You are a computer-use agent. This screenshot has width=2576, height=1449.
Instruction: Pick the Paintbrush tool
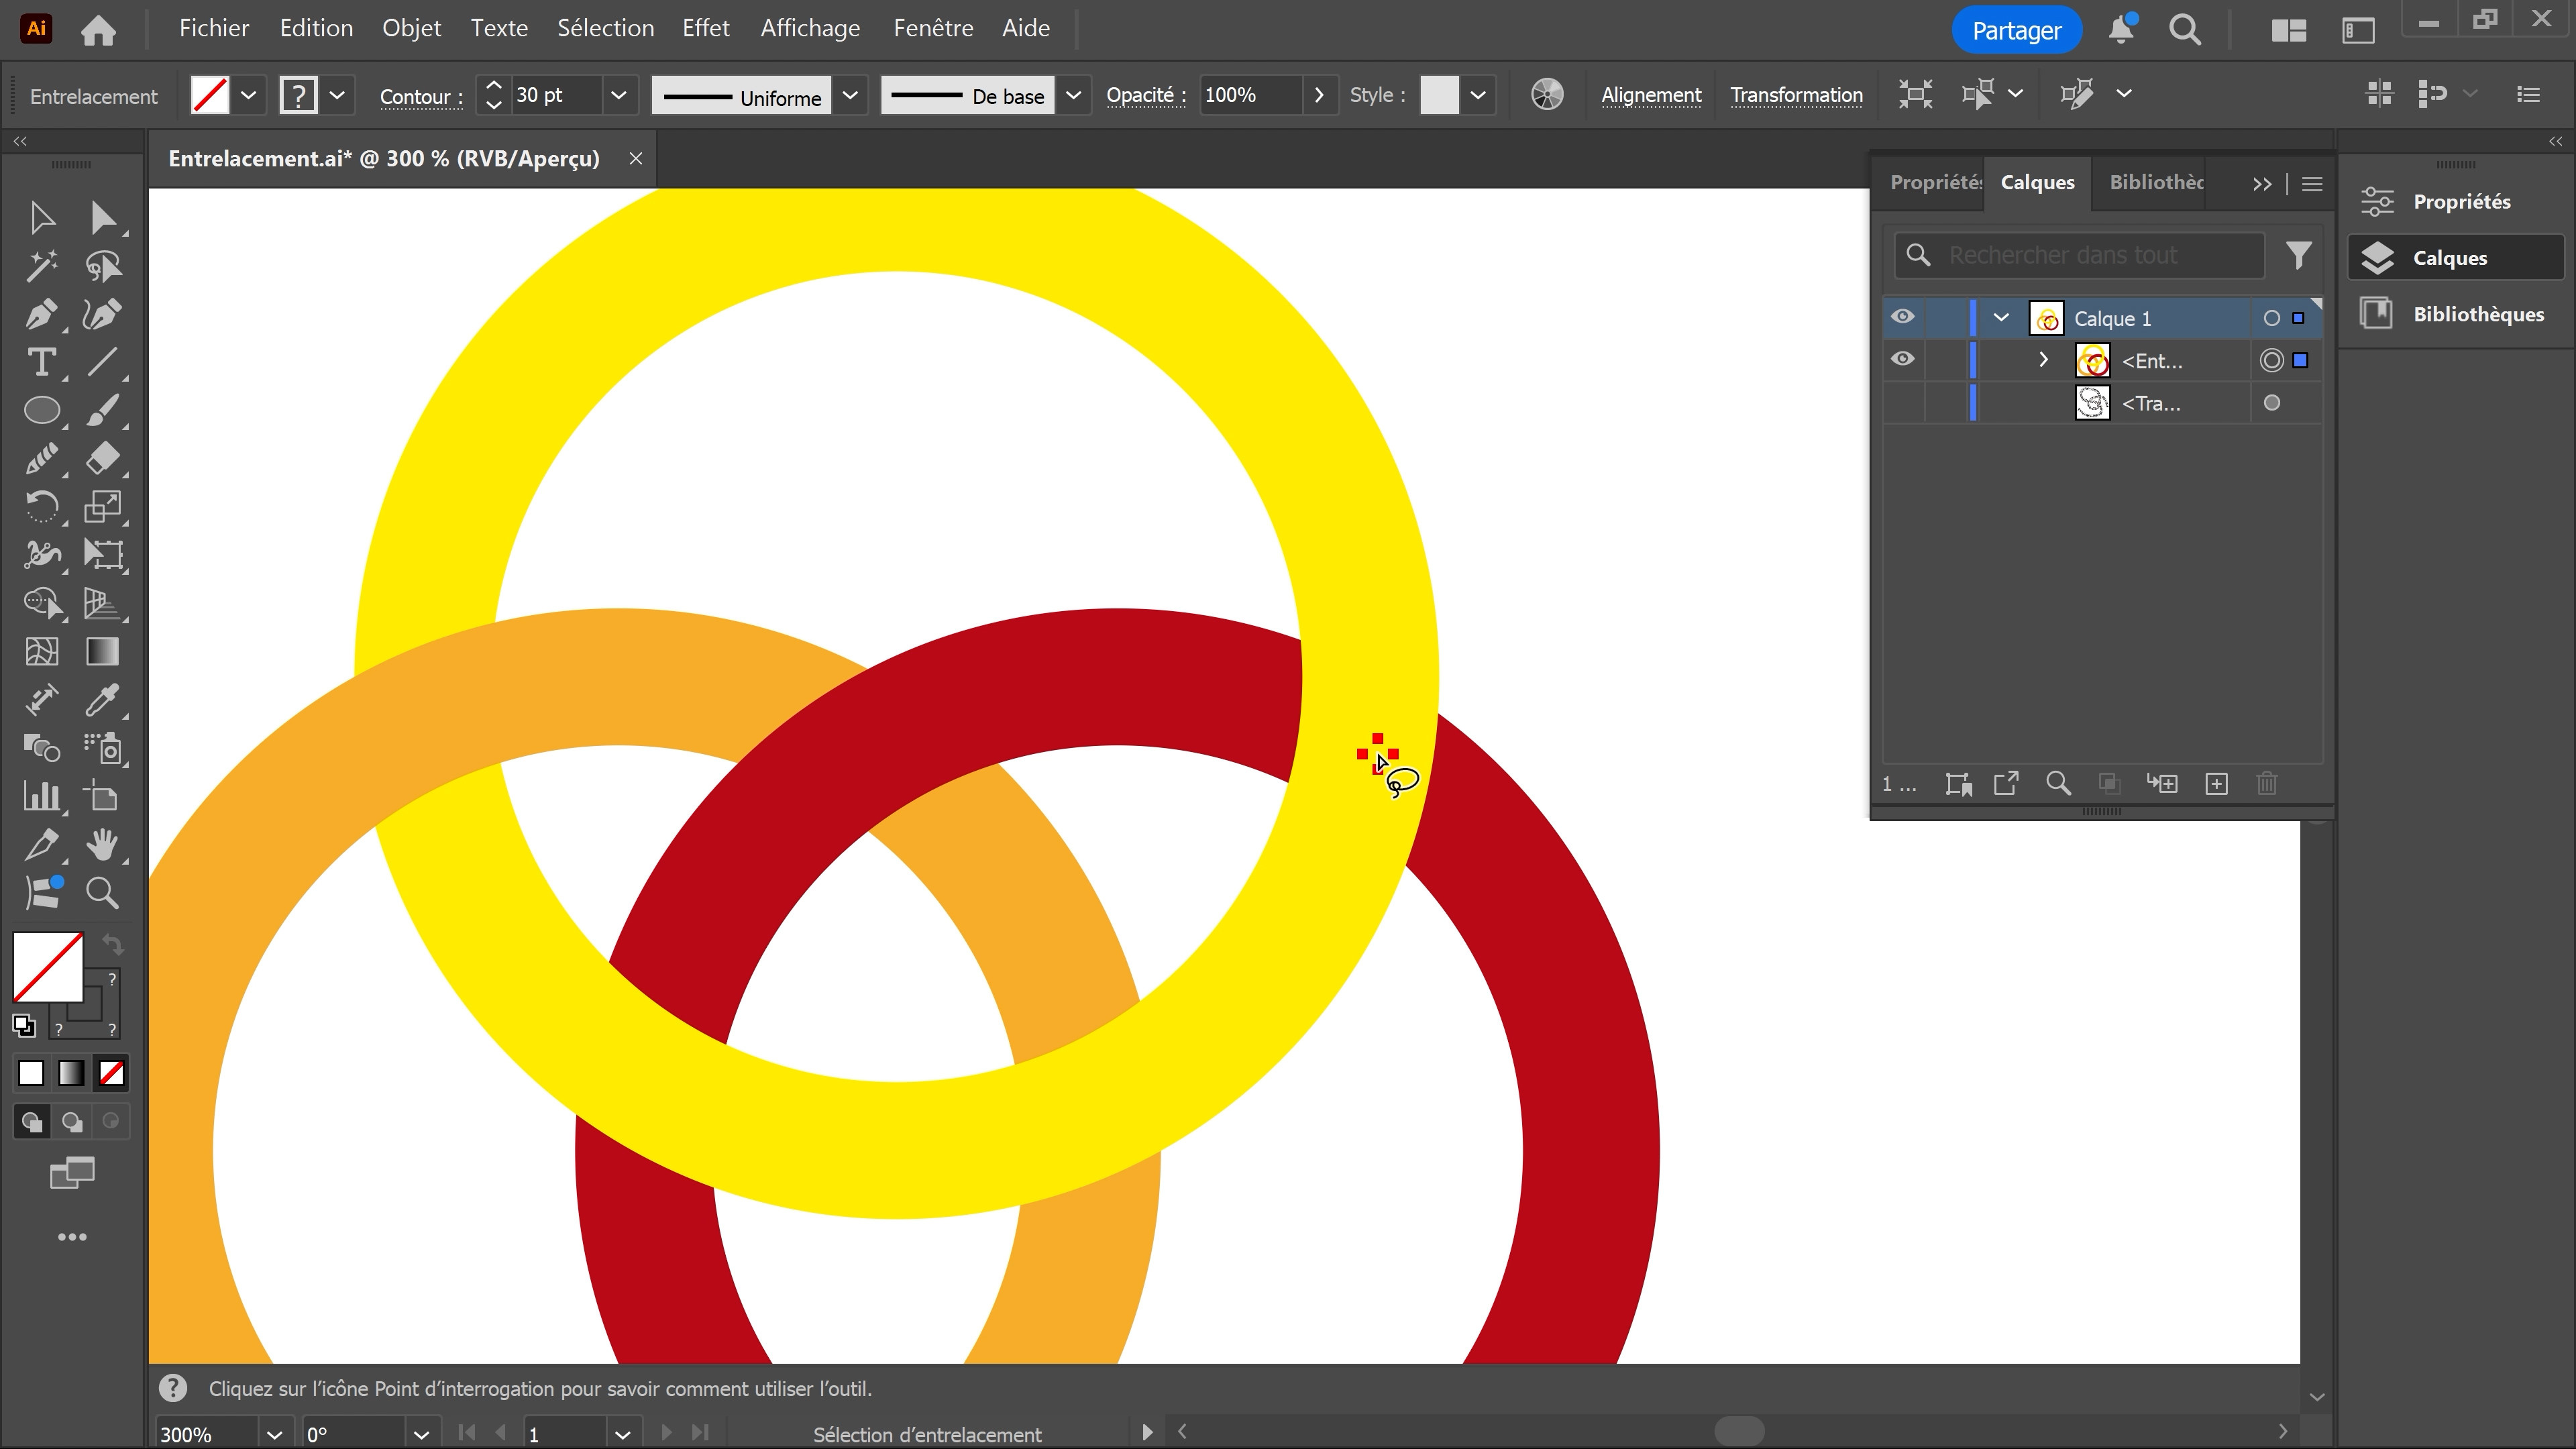point(102,410)
